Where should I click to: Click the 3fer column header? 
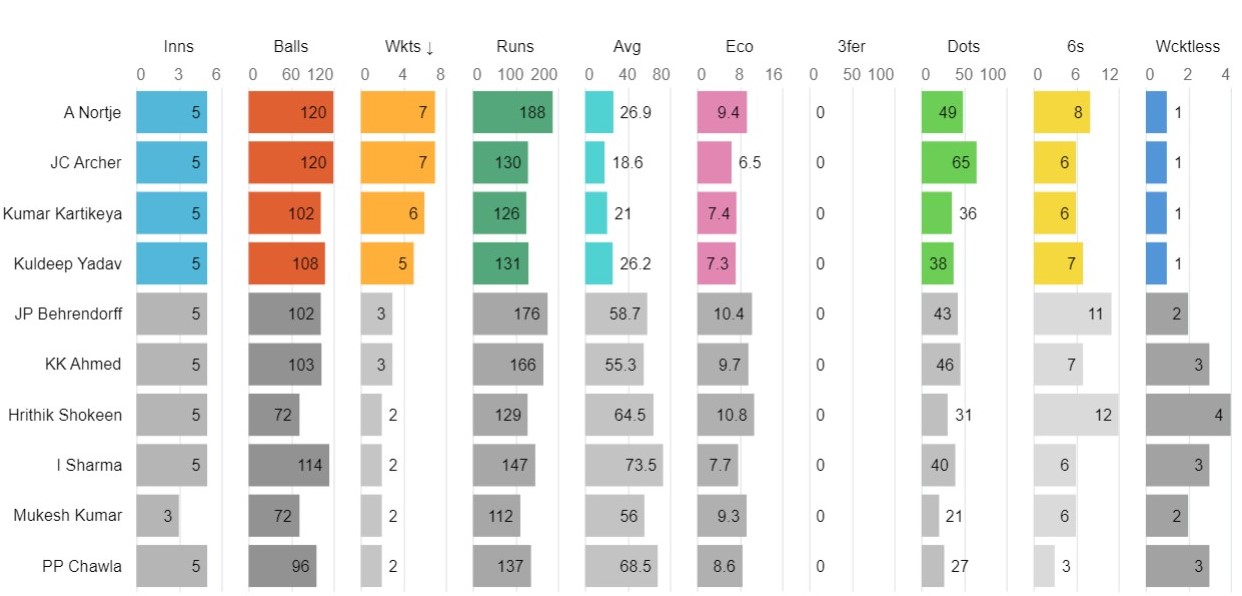(852, 47)
